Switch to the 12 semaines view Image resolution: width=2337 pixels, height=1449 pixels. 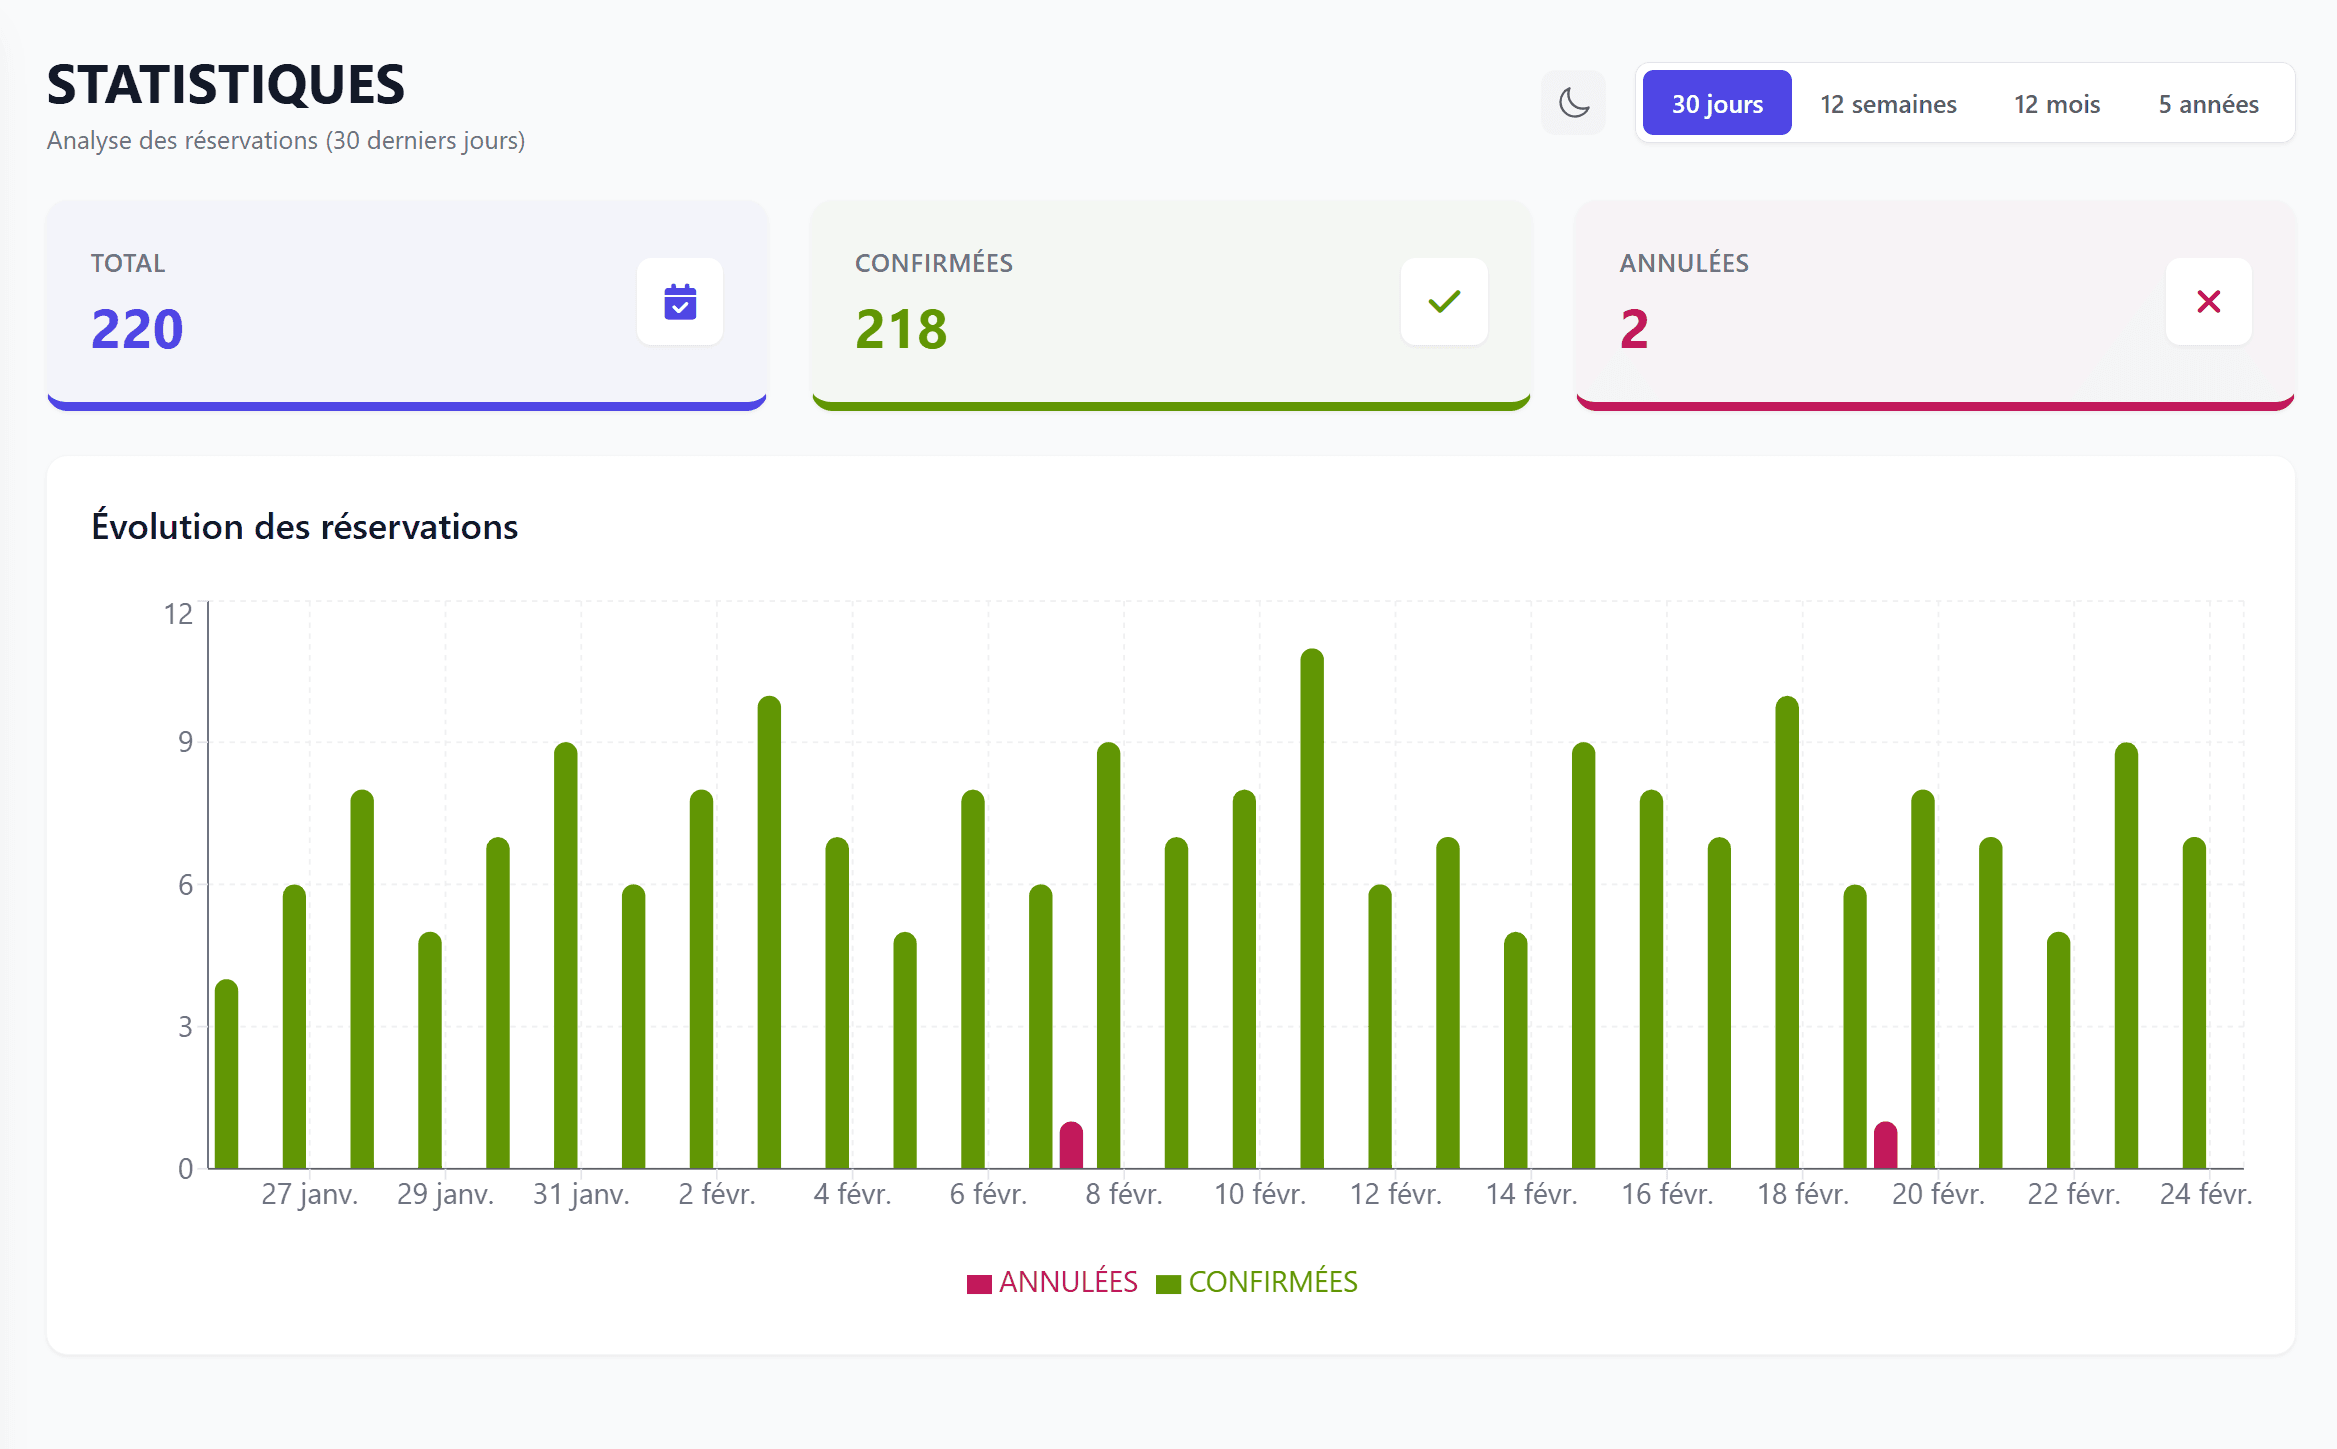click(x=1887, y=103)
